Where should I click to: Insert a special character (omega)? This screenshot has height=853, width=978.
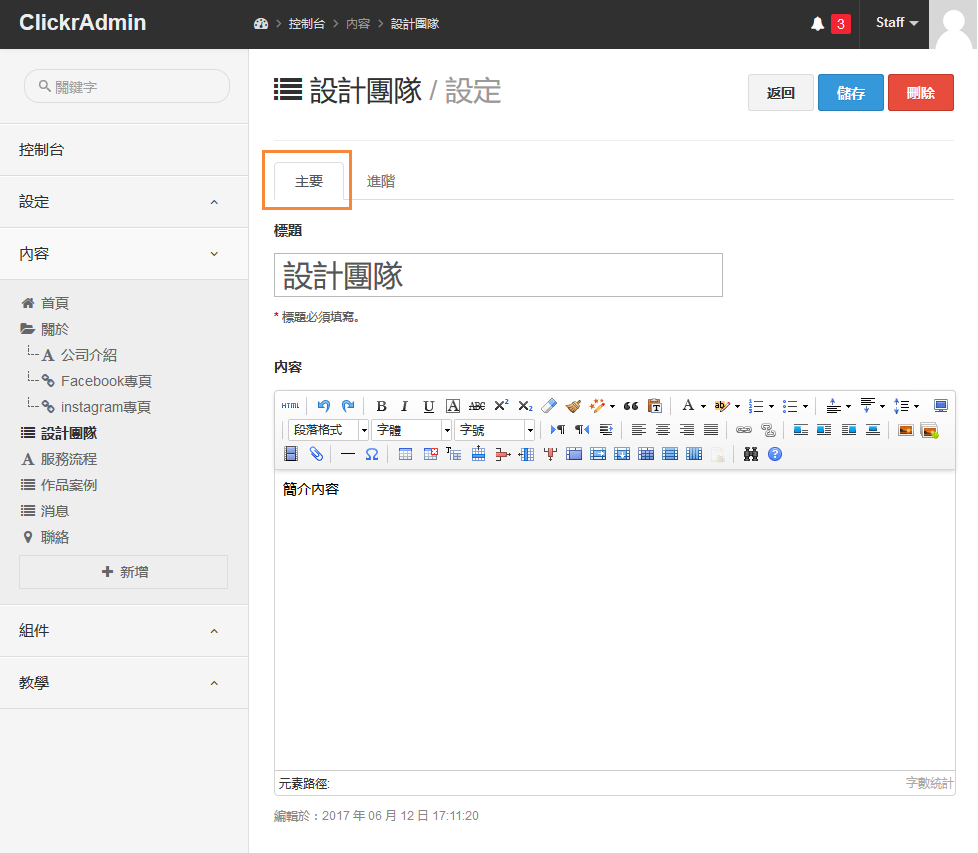(372, 454)
